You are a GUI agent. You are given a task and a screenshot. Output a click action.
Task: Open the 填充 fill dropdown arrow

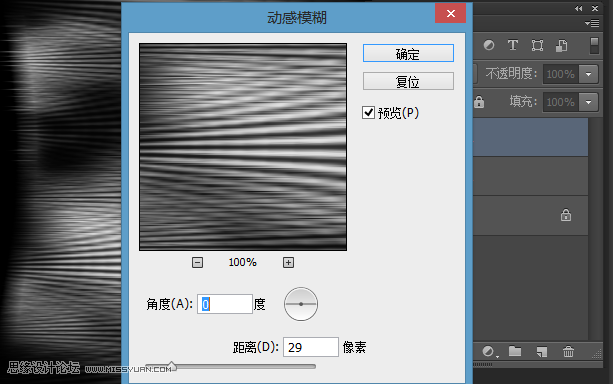click(588, 102)
